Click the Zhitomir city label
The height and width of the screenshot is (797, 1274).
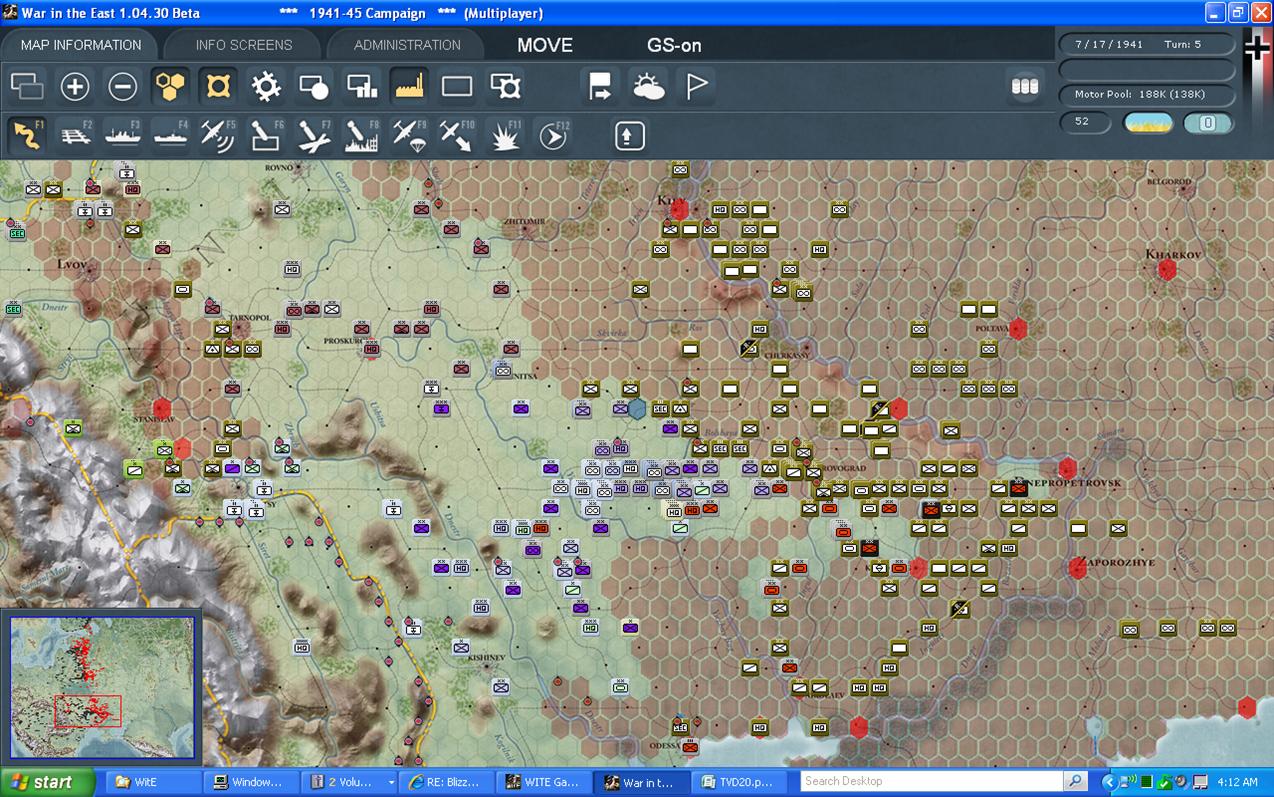525,221
